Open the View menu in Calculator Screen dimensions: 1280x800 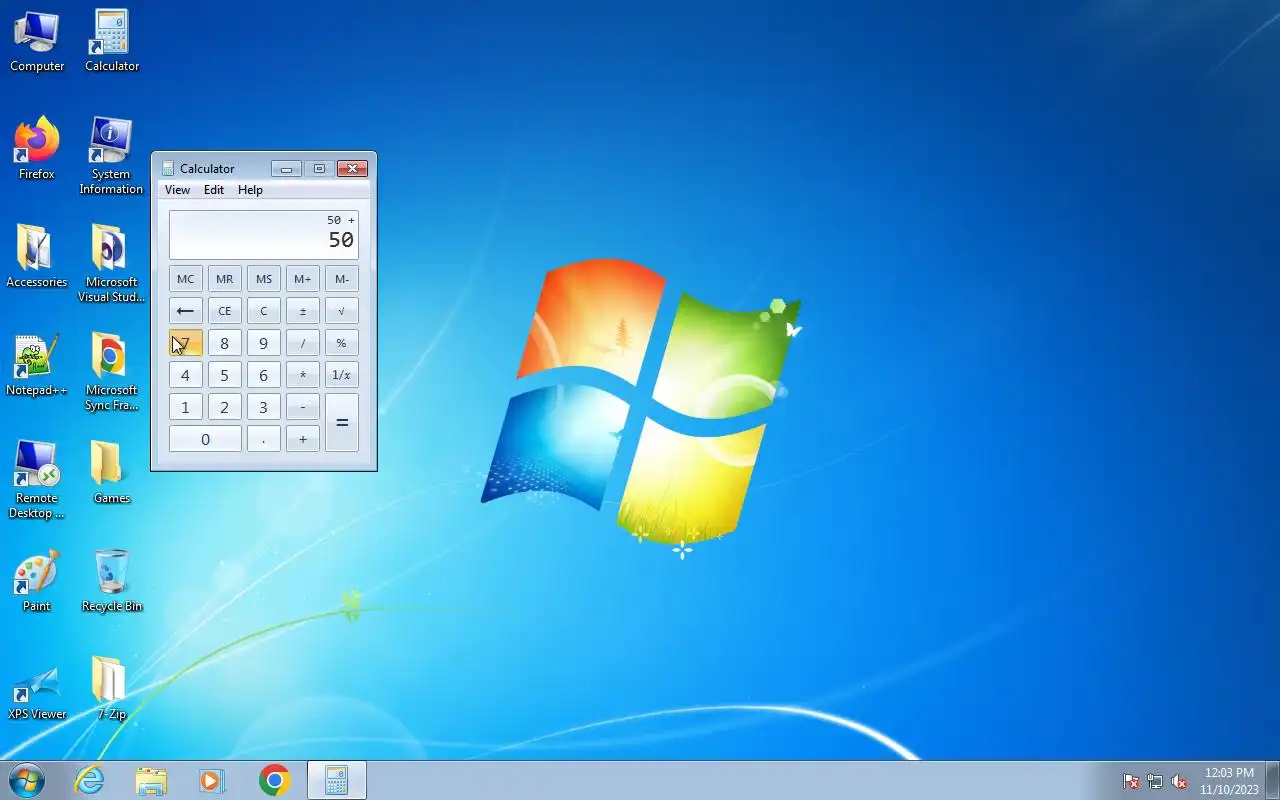tap(177, 190)
